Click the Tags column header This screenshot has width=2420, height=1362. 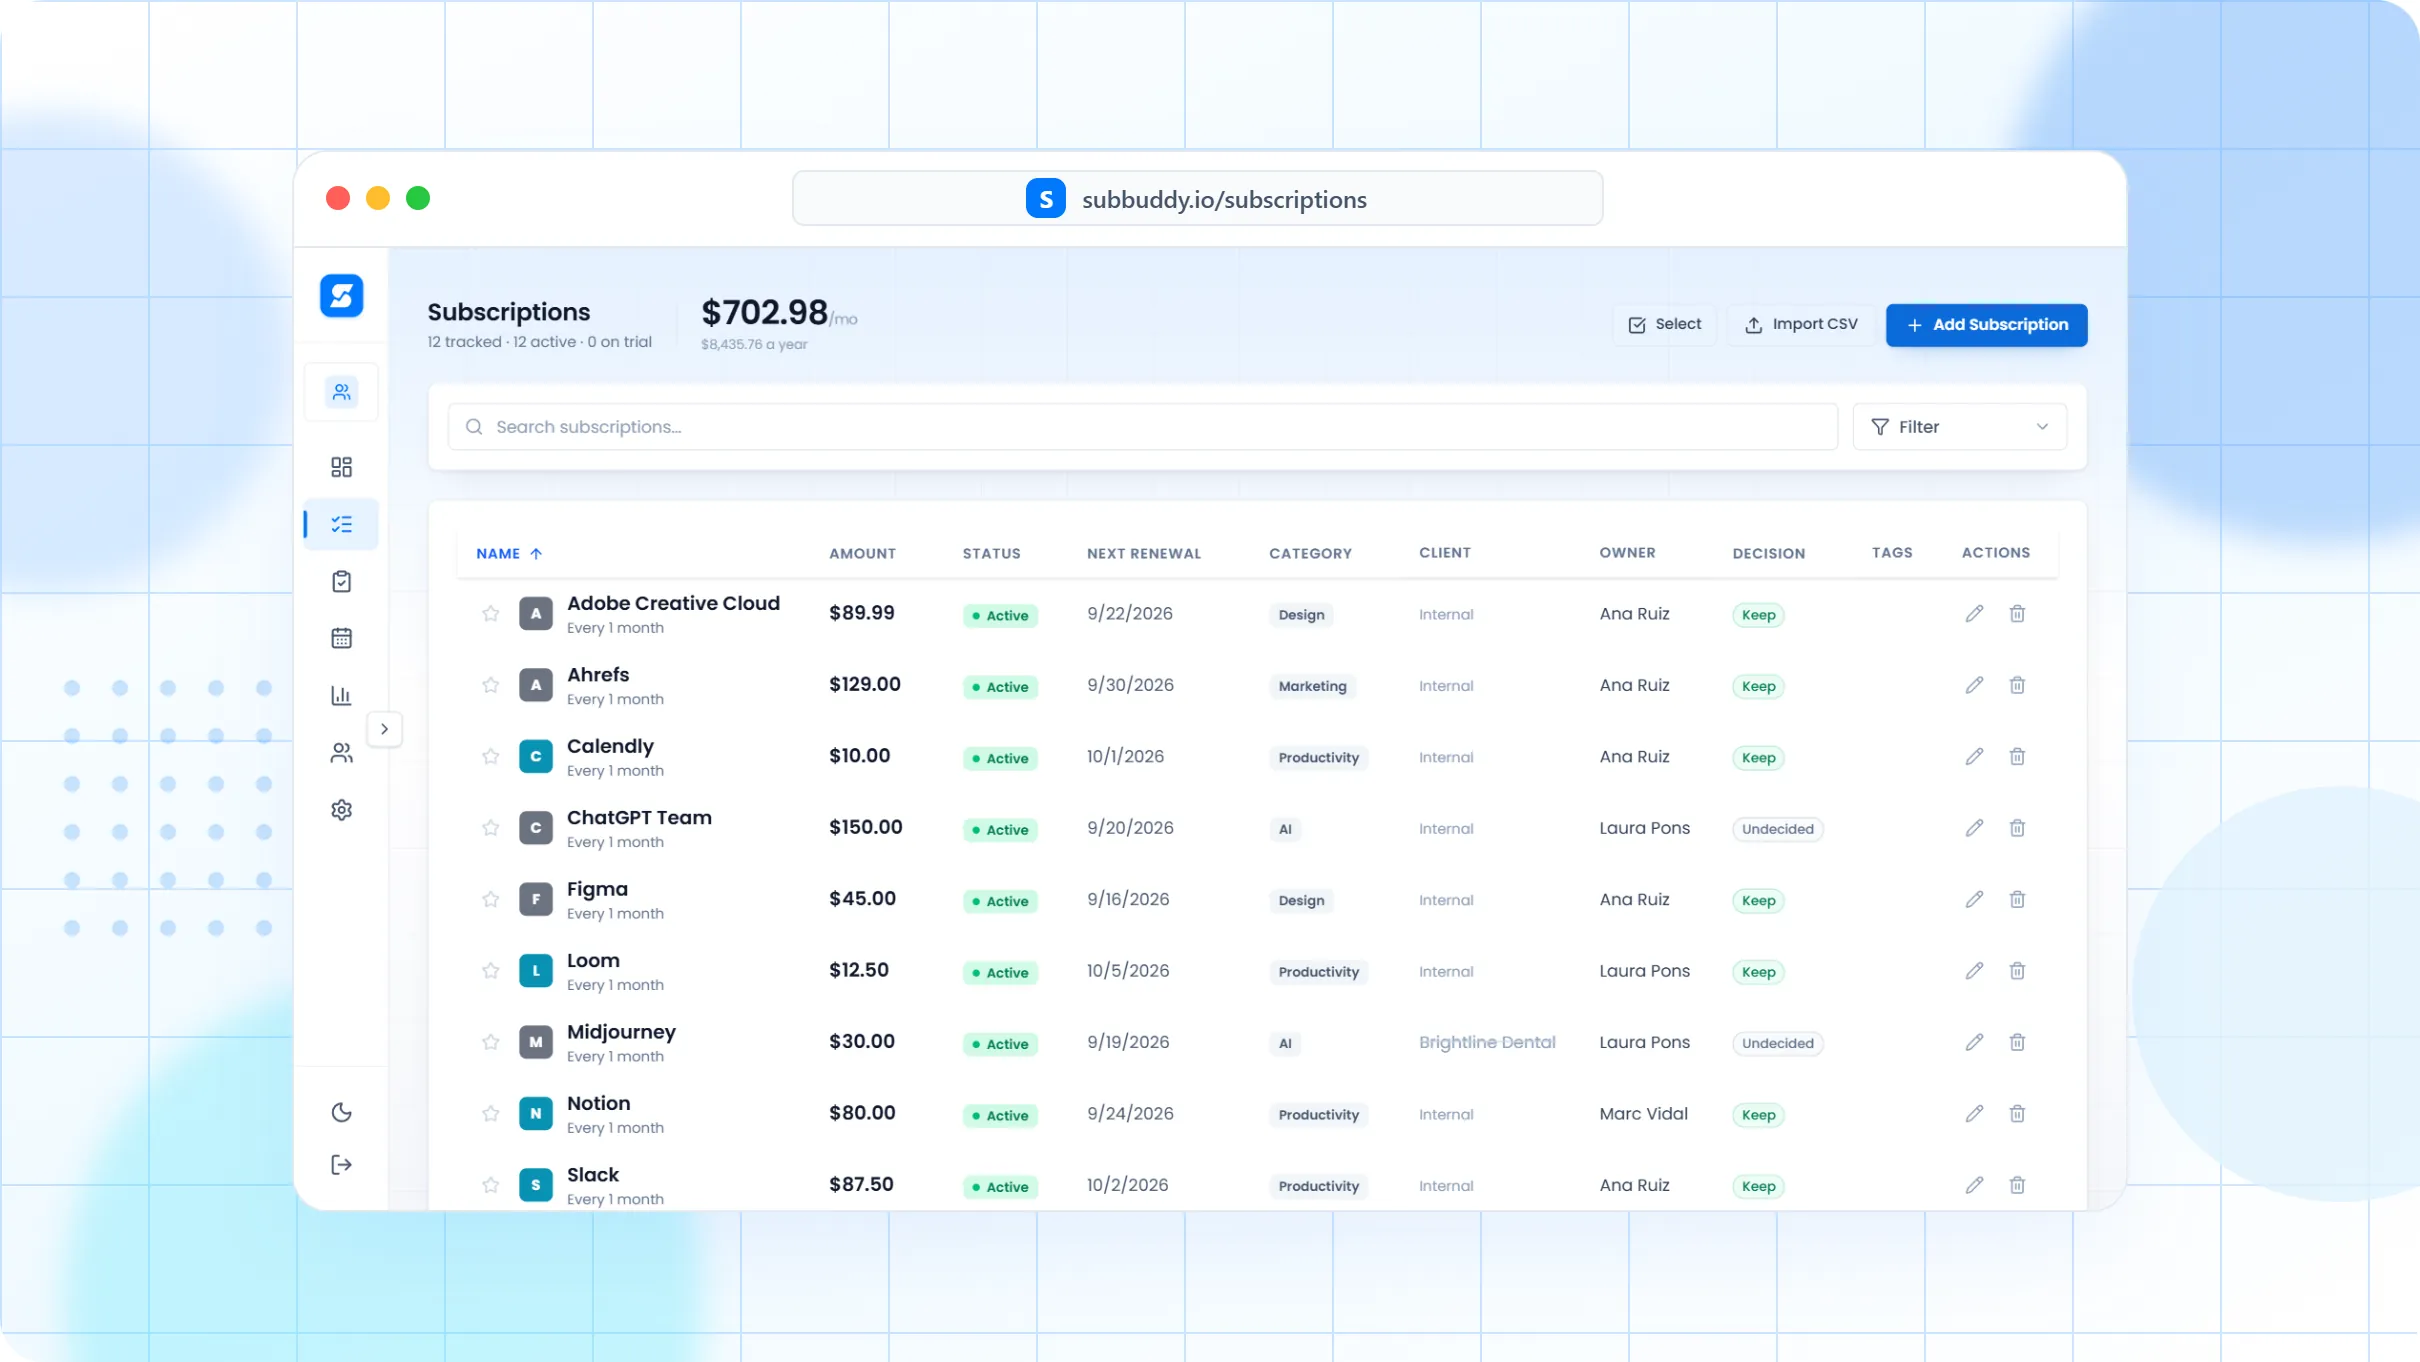[1891, 553]
